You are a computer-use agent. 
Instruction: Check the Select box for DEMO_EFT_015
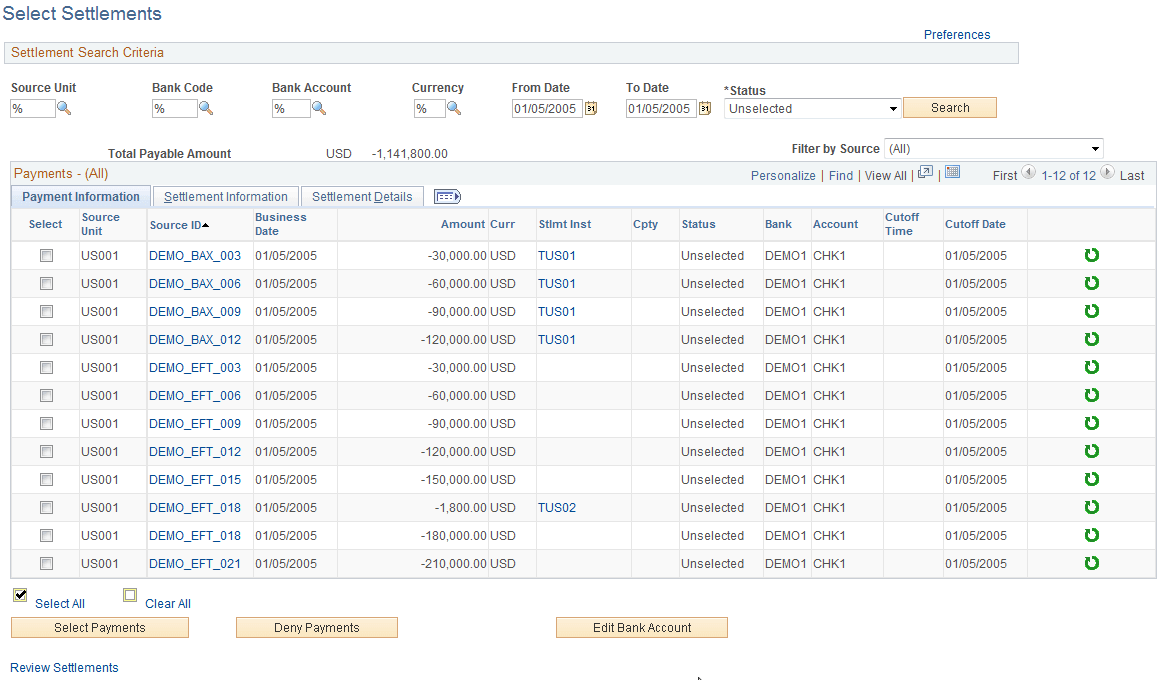click(x=46, y=479)
